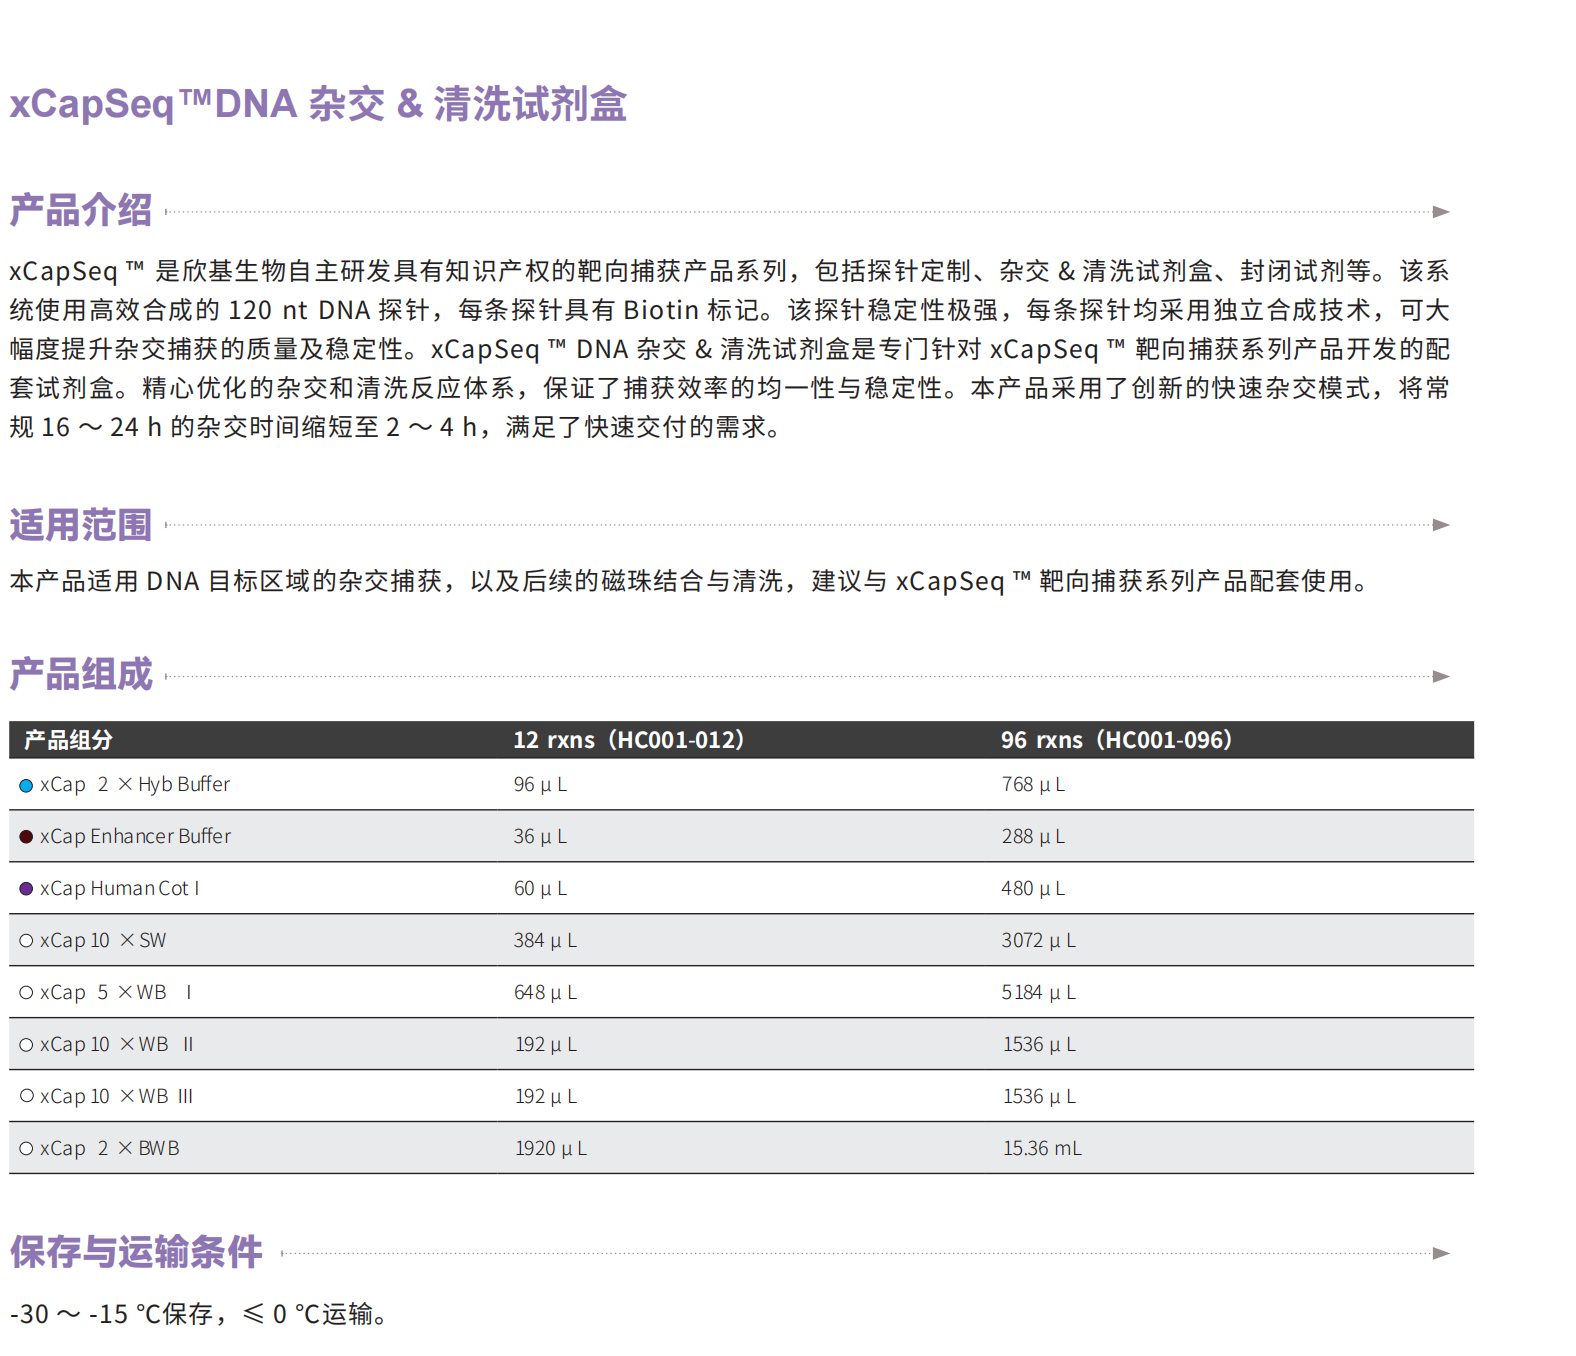The image size is (1576, 1356).
Task: Click the 12 rxns (HC001-012) column header
Action: coord(629,740)
